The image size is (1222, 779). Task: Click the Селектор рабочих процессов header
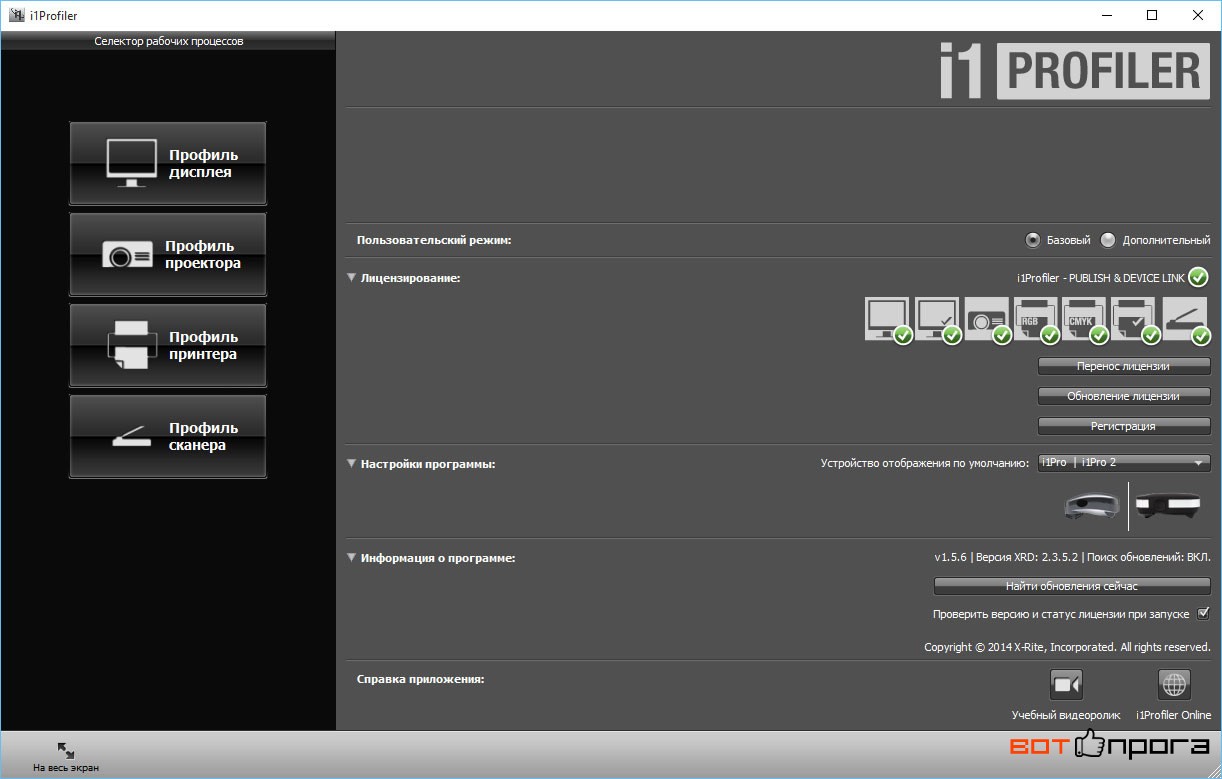(x=169, y=41)
